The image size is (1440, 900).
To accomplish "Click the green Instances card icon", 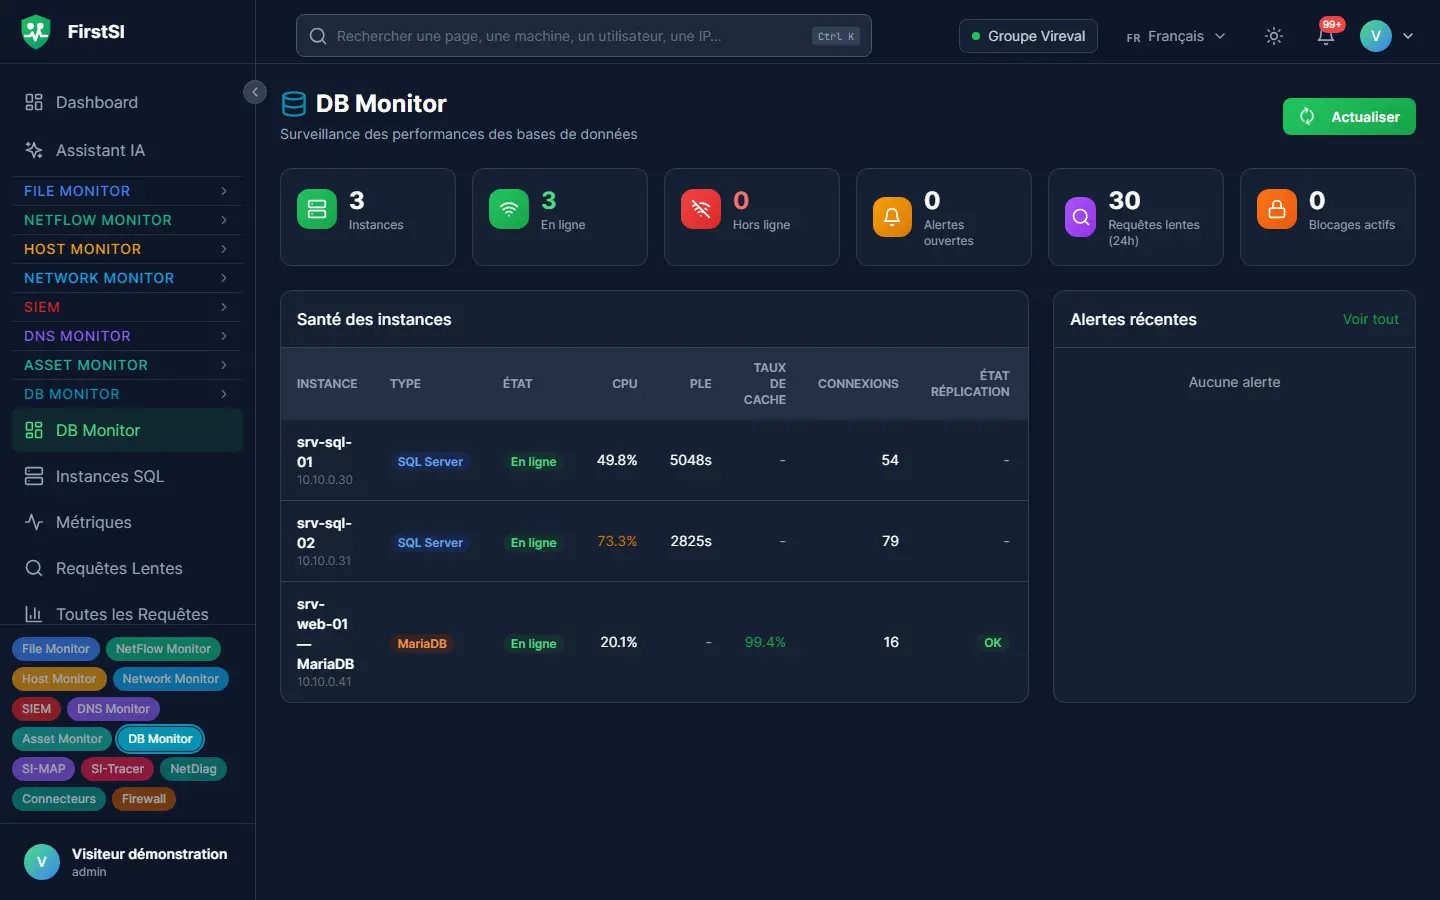I will click(317, 209).
